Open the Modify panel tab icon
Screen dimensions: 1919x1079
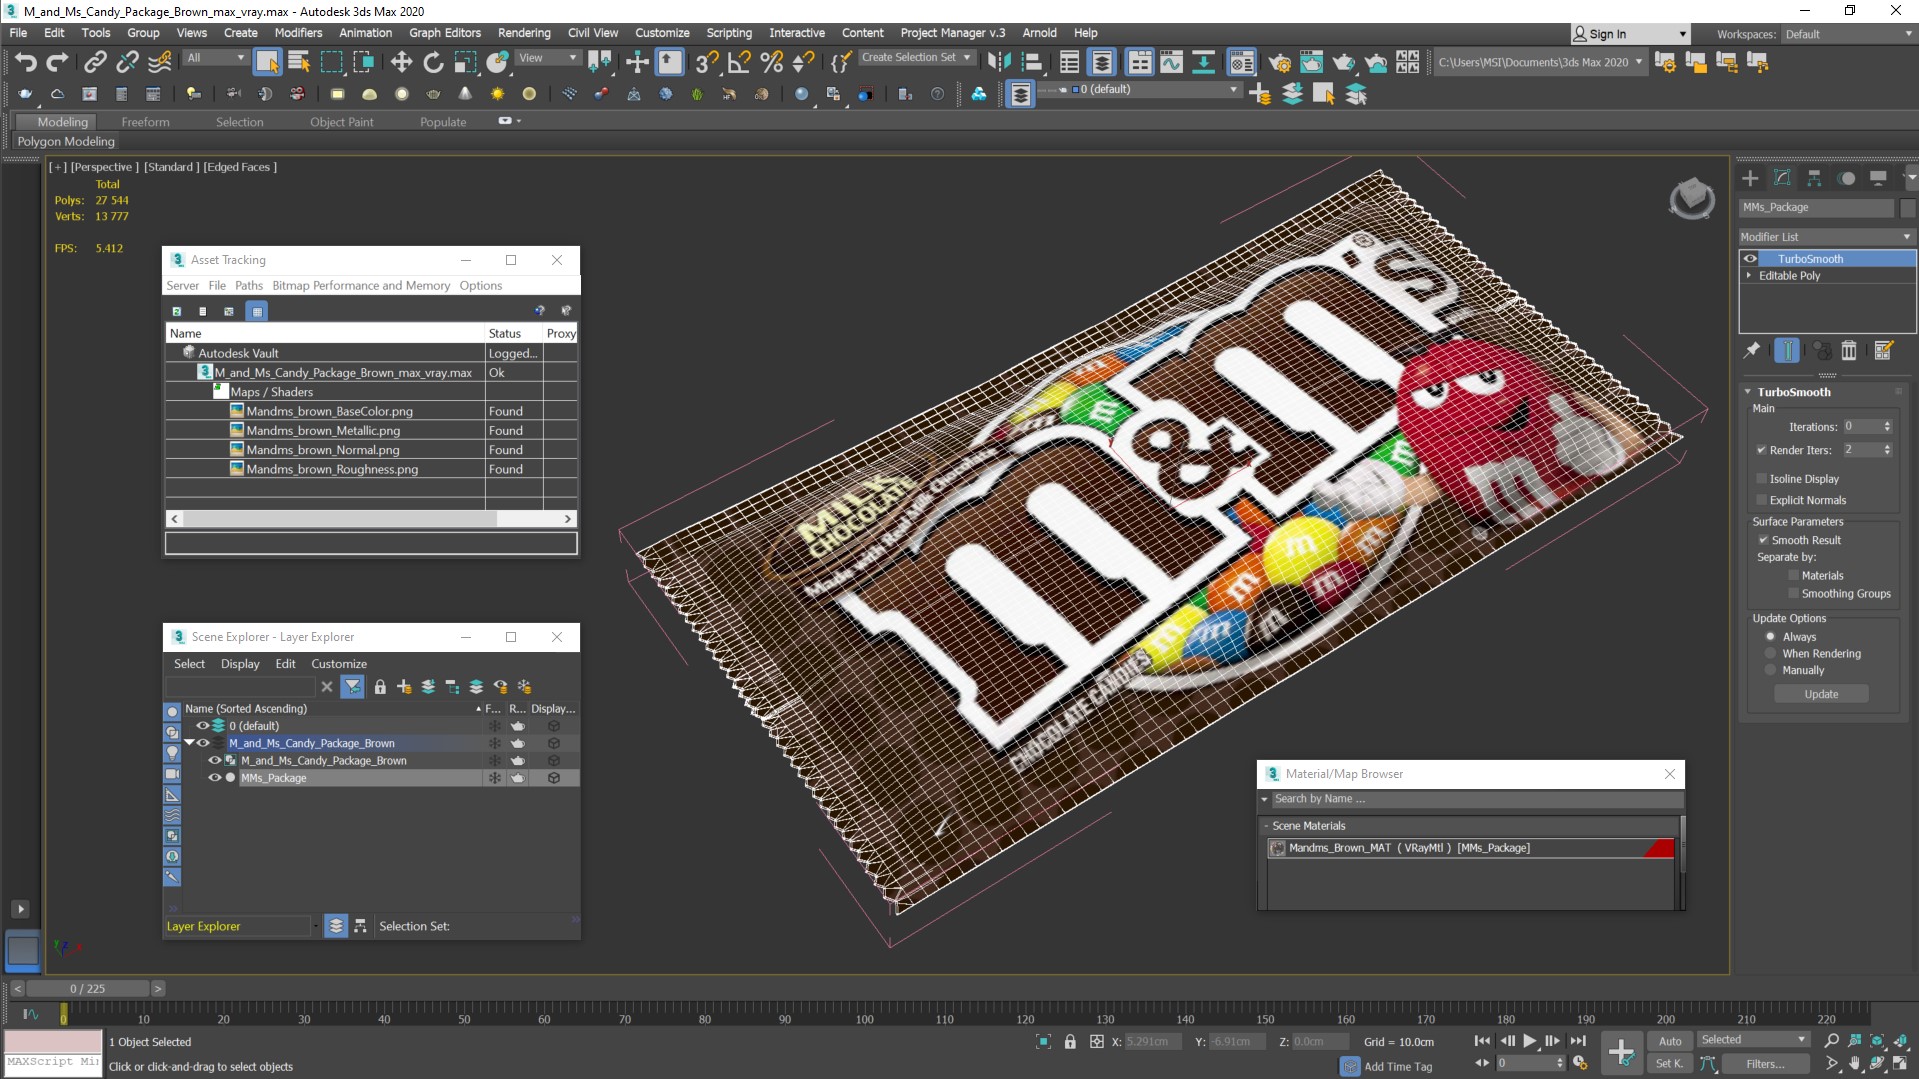pos(1782,178)
